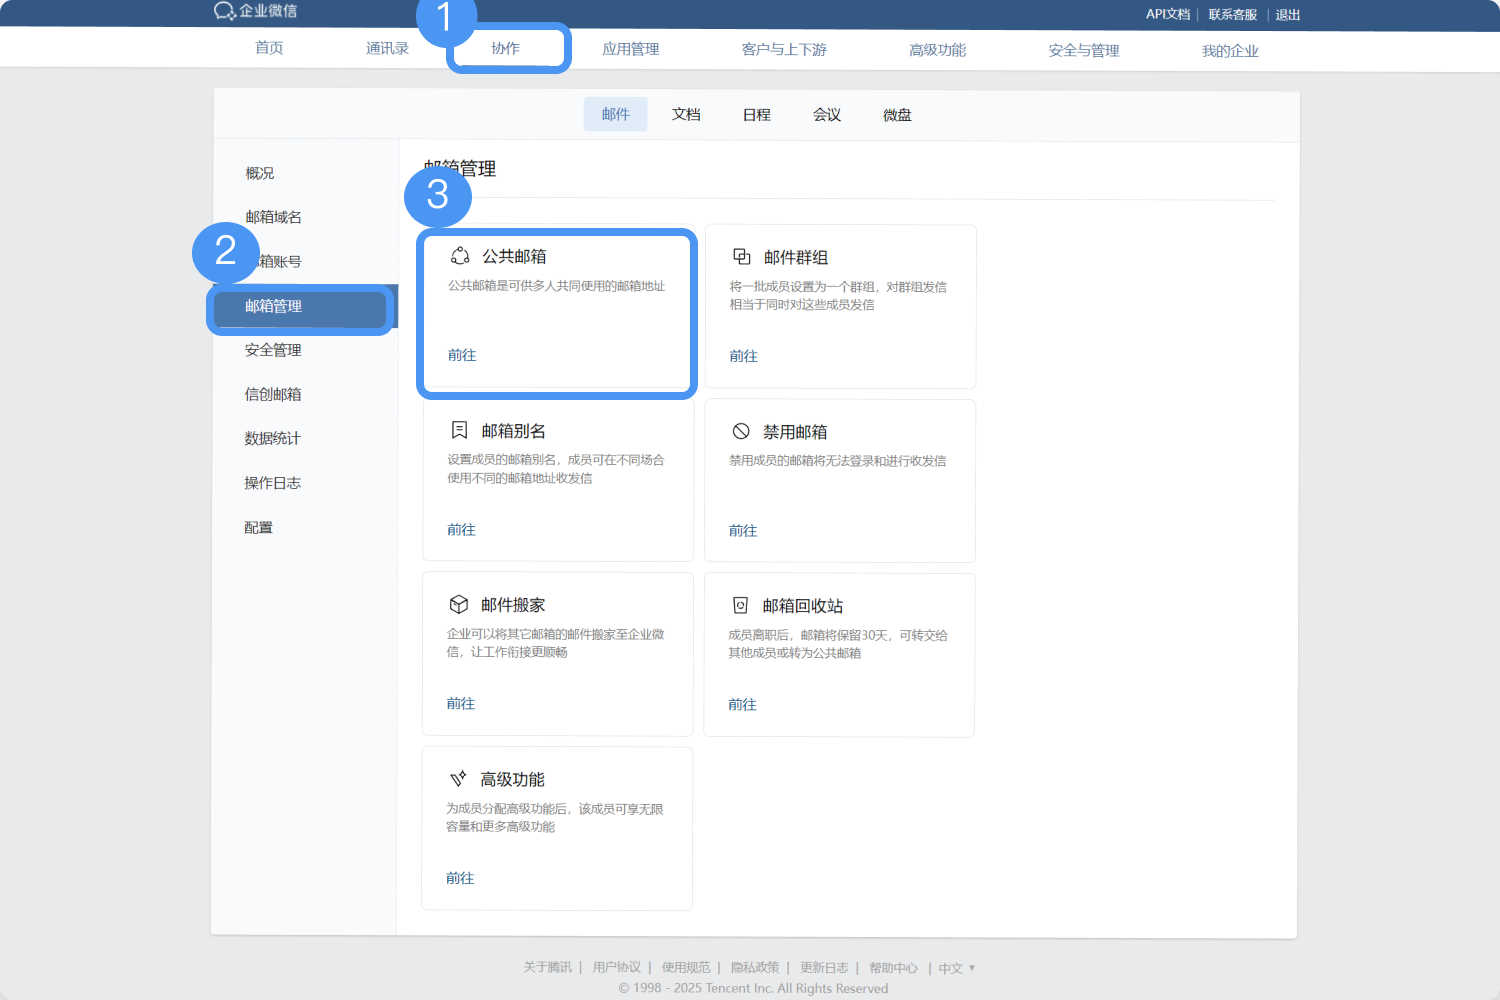Click the 禁用邮箱 prohibition icon
1500x1000 pixels.
coord(741,431)
